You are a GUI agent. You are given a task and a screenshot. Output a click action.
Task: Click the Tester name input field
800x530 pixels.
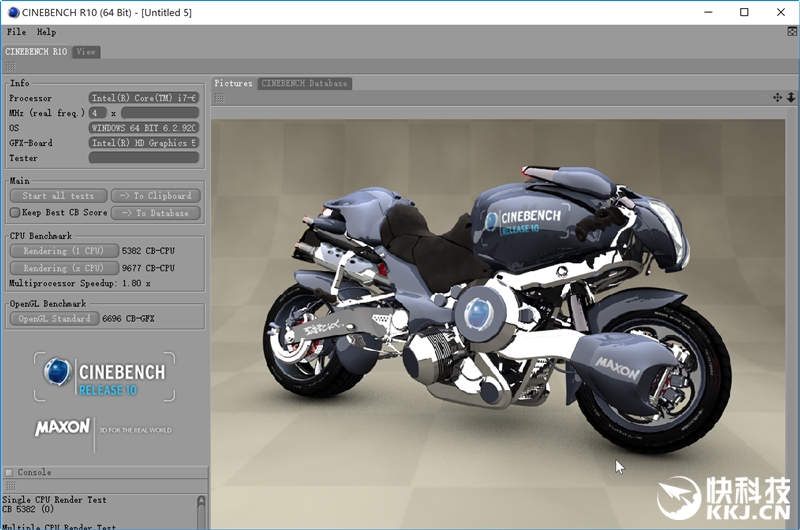tap(144, 158)
